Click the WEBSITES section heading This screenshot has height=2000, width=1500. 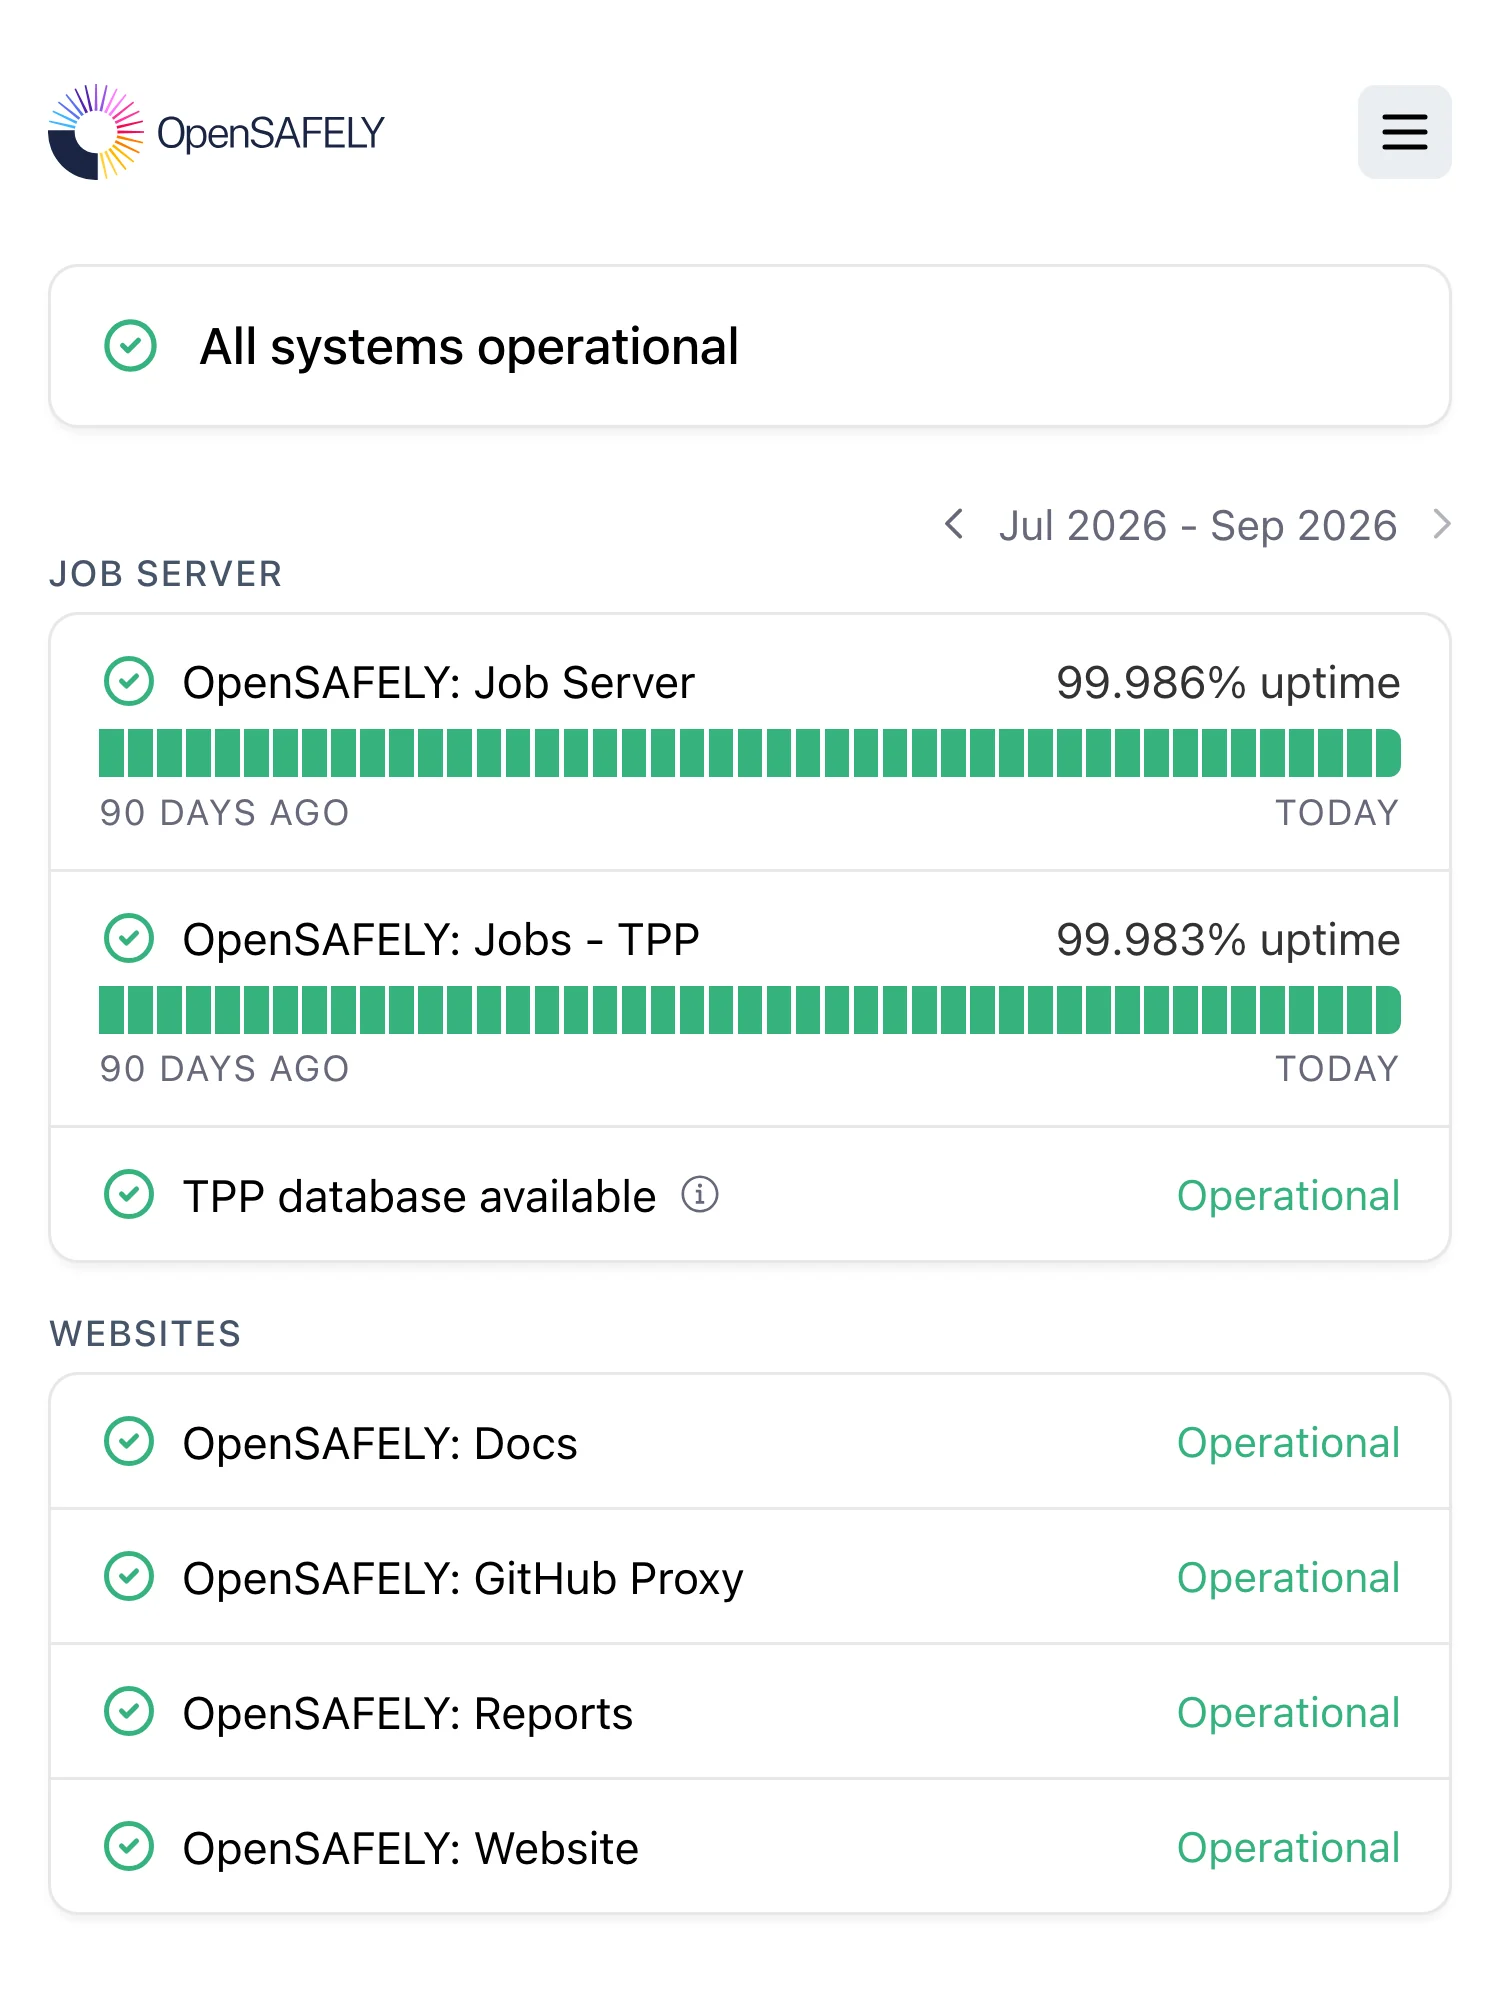point(146,1334)
